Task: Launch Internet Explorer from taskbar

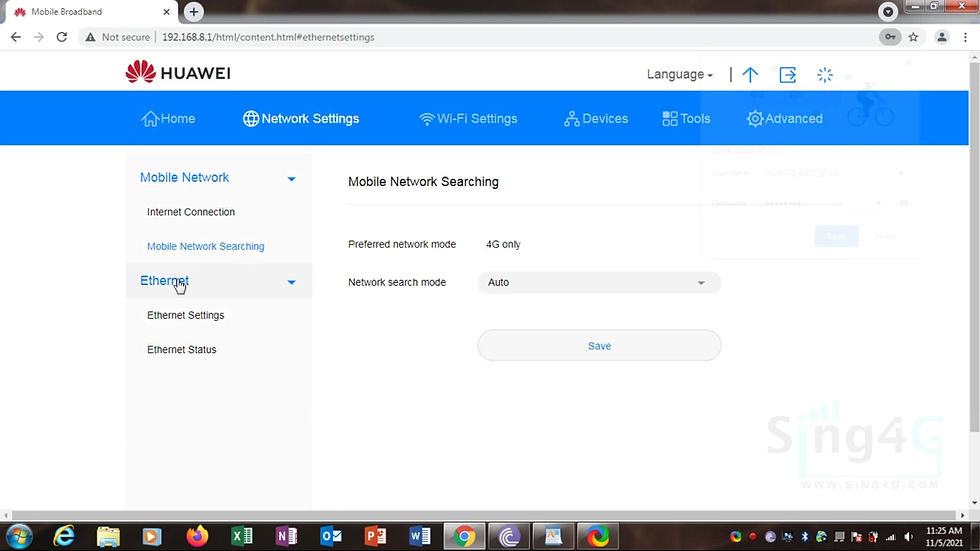Action: pyautogui.click(x=64, y=536)
